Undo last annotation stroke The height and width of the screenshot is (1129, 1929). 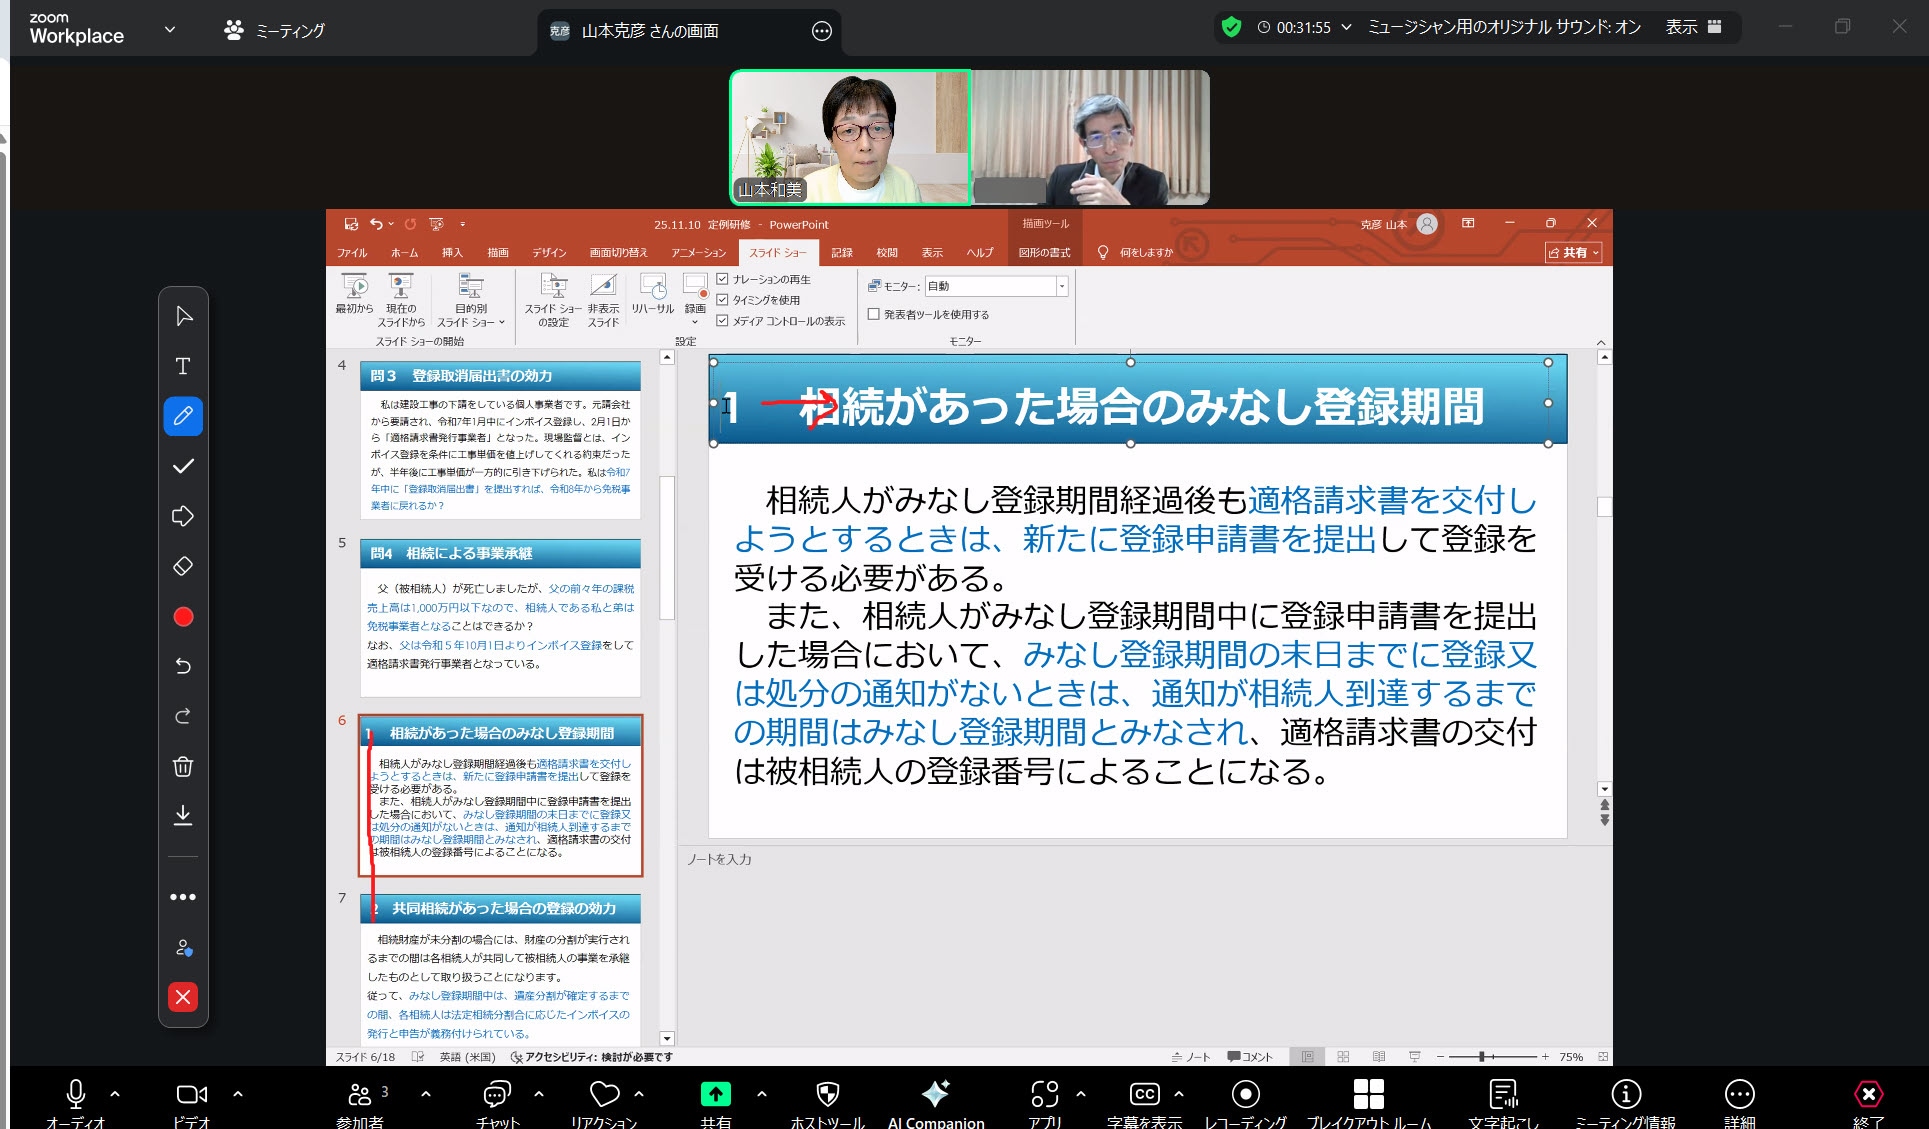coord(183,666)
